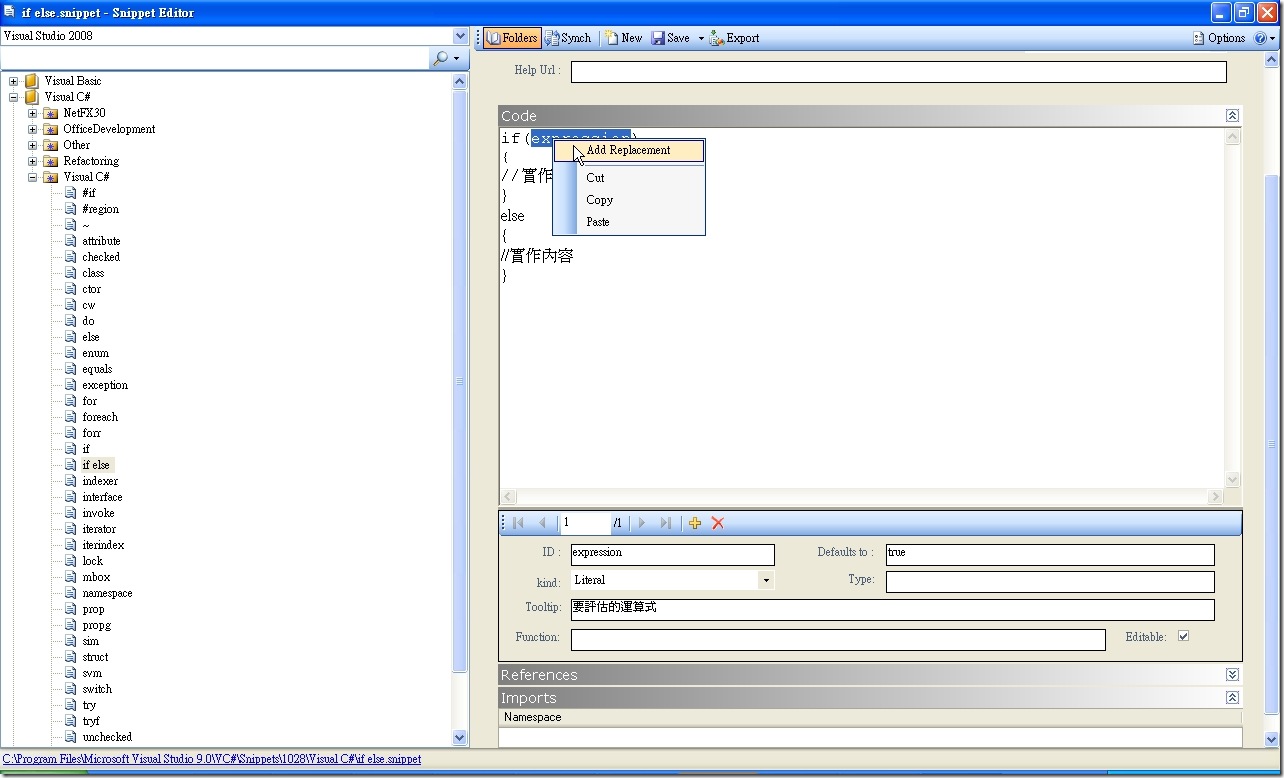Go to first replacement record
This screenshot has width=1284, height=778.
518,523
